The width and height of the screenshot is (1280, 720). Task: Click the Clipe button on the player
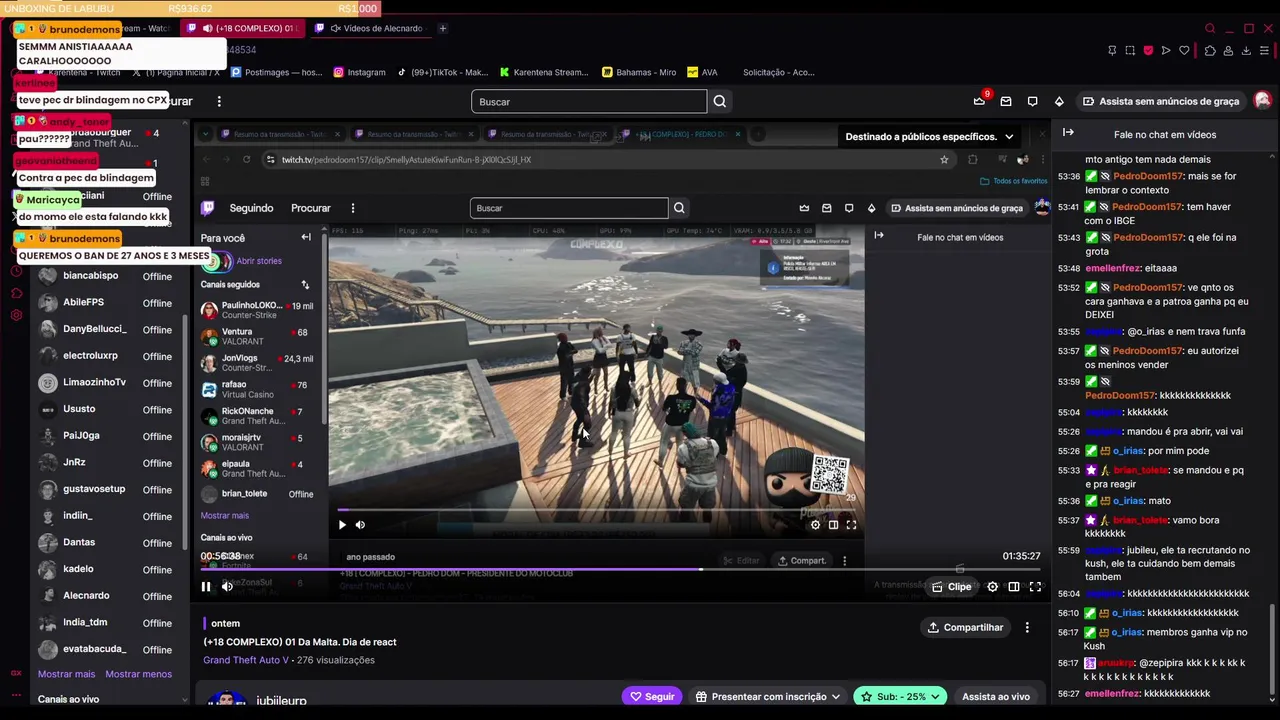[951, 587]
